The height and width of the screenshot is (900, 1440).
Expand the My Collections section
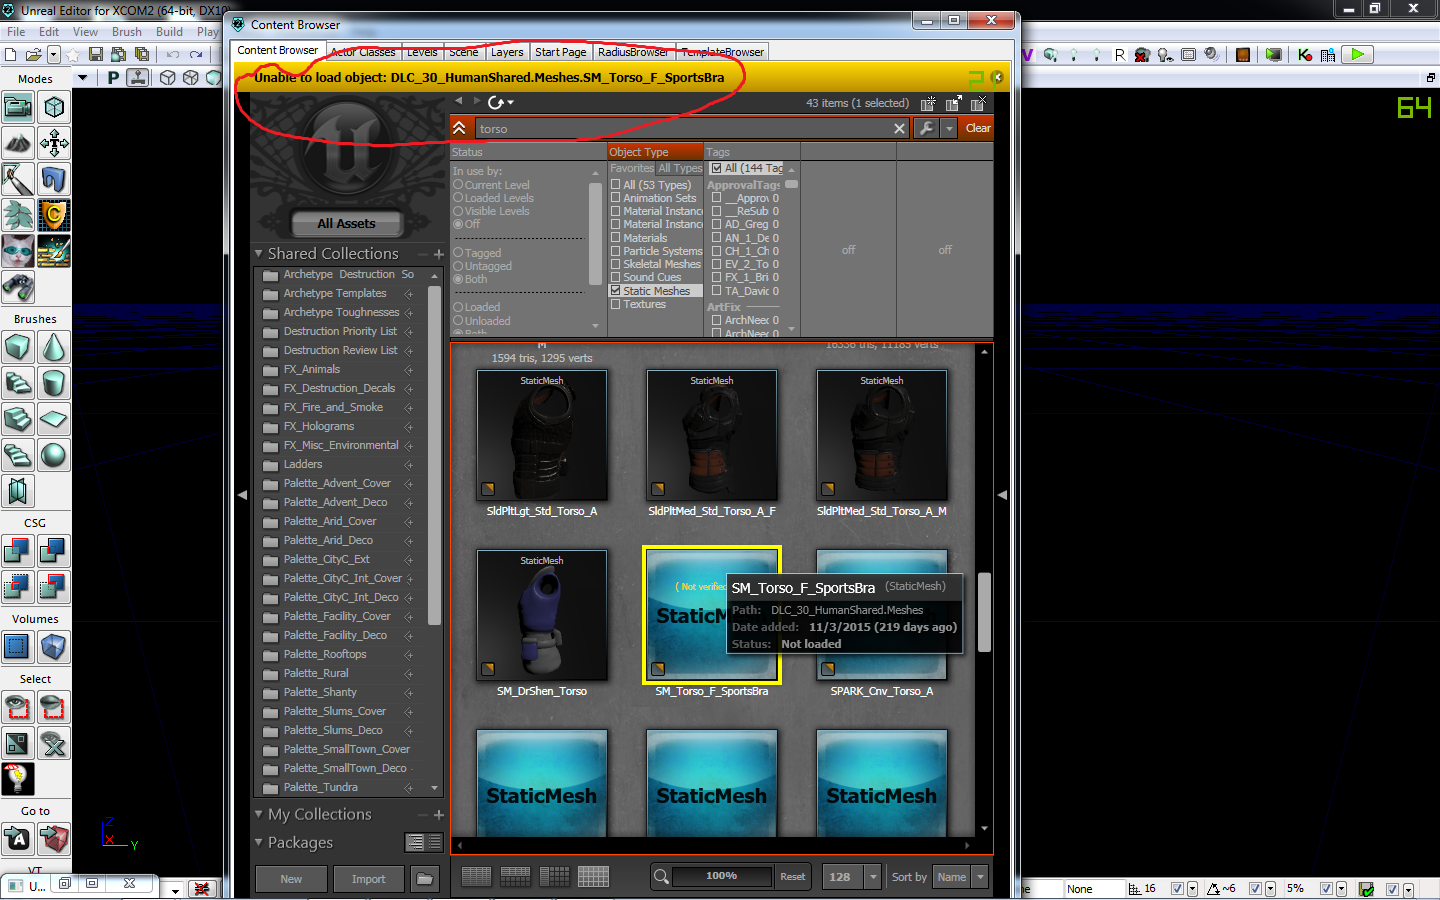(x=259, y=815)
